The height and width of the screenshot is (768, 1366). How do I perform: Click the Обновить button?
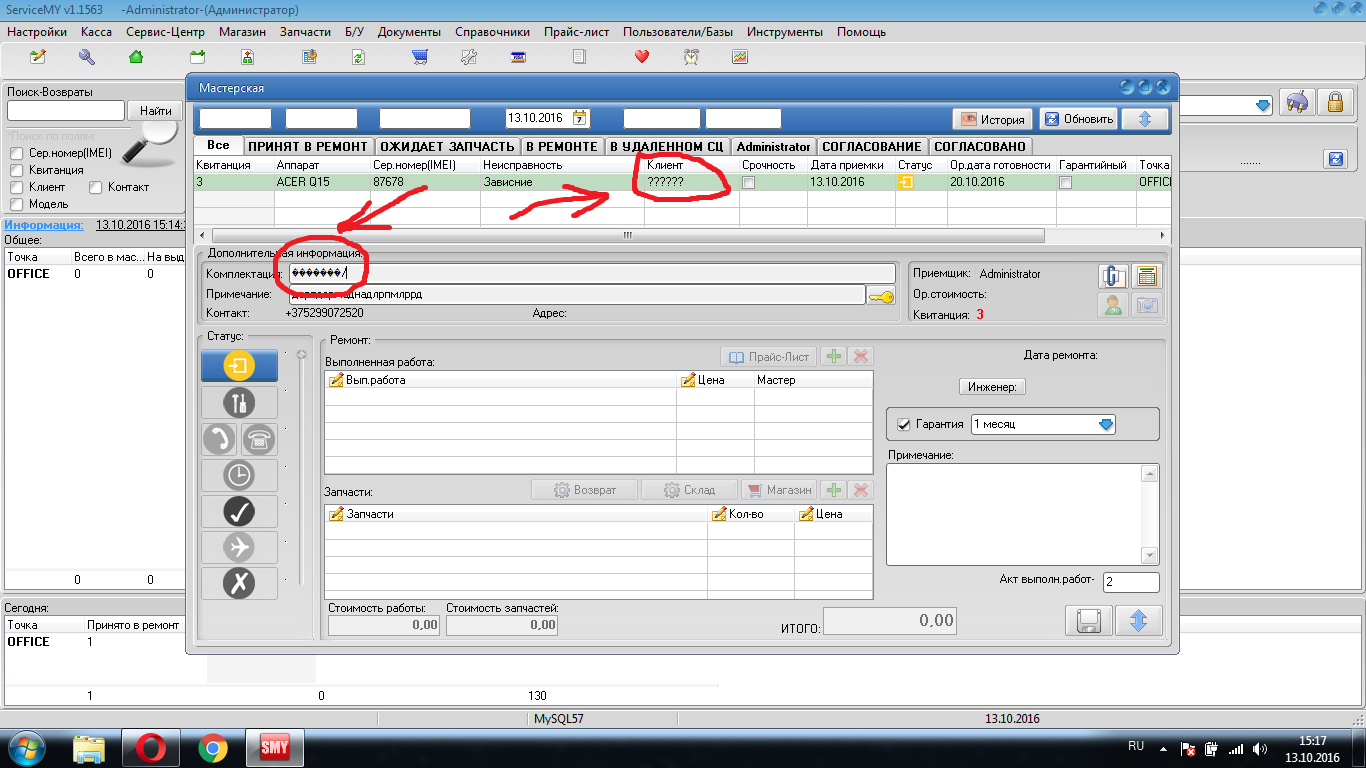point(1078,119)
